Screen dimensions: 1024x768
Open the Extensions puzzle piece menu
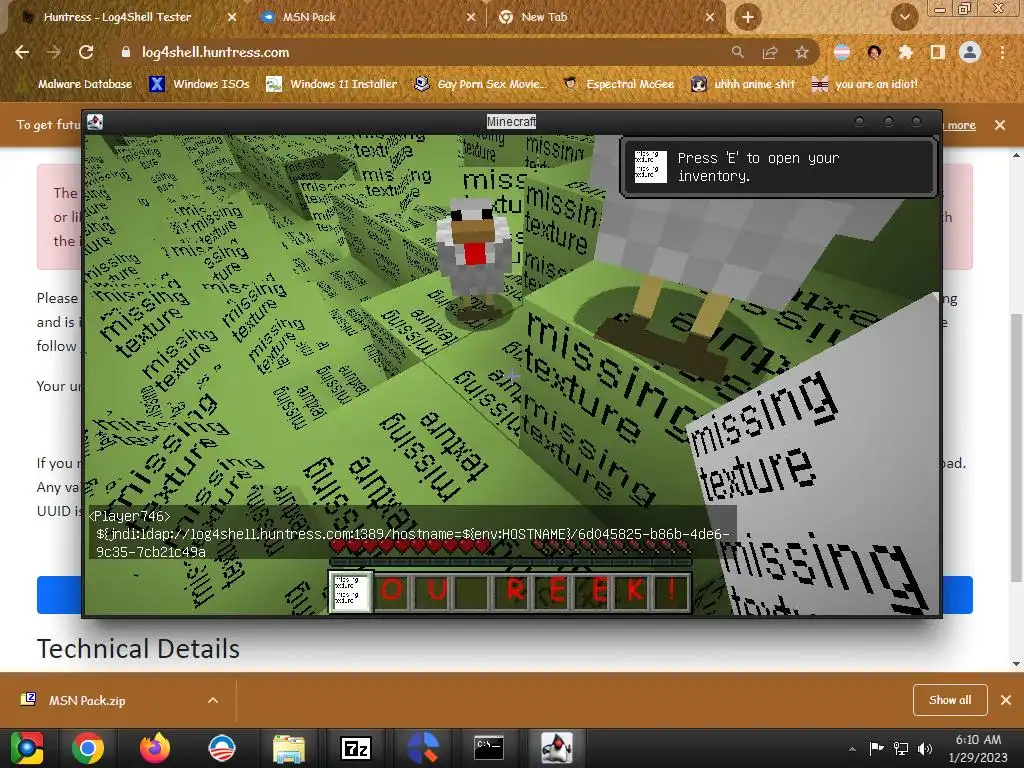tap(905, 52)
